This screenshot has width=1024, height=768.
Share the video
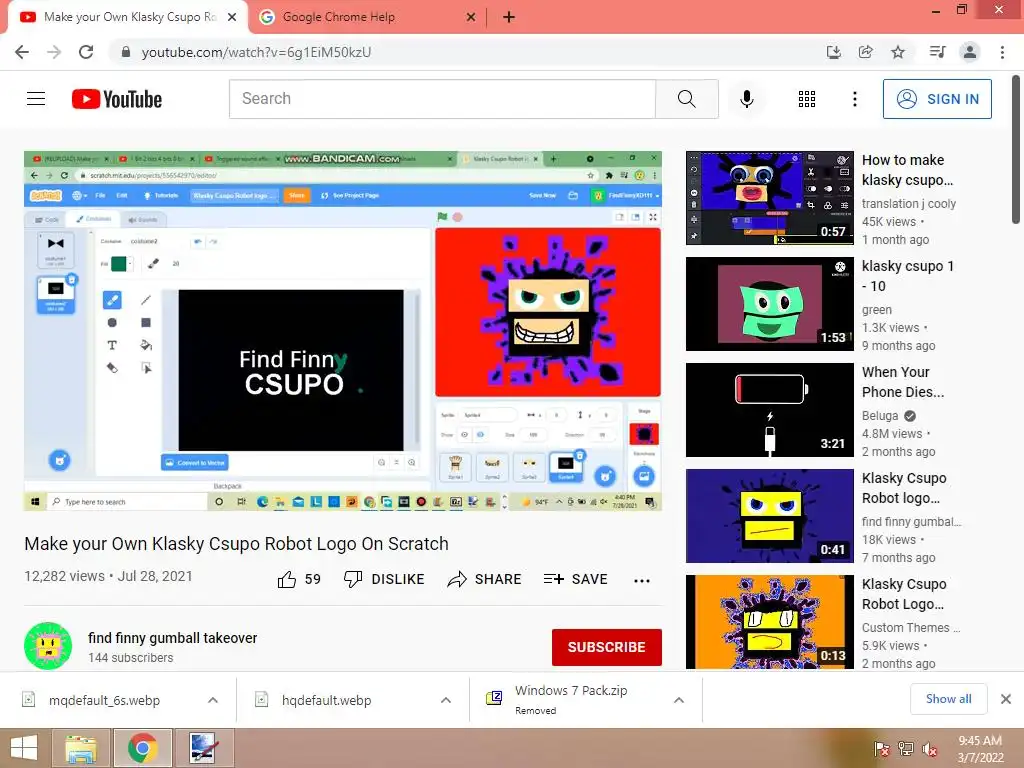pyautogui.click(x=484, y=579)
